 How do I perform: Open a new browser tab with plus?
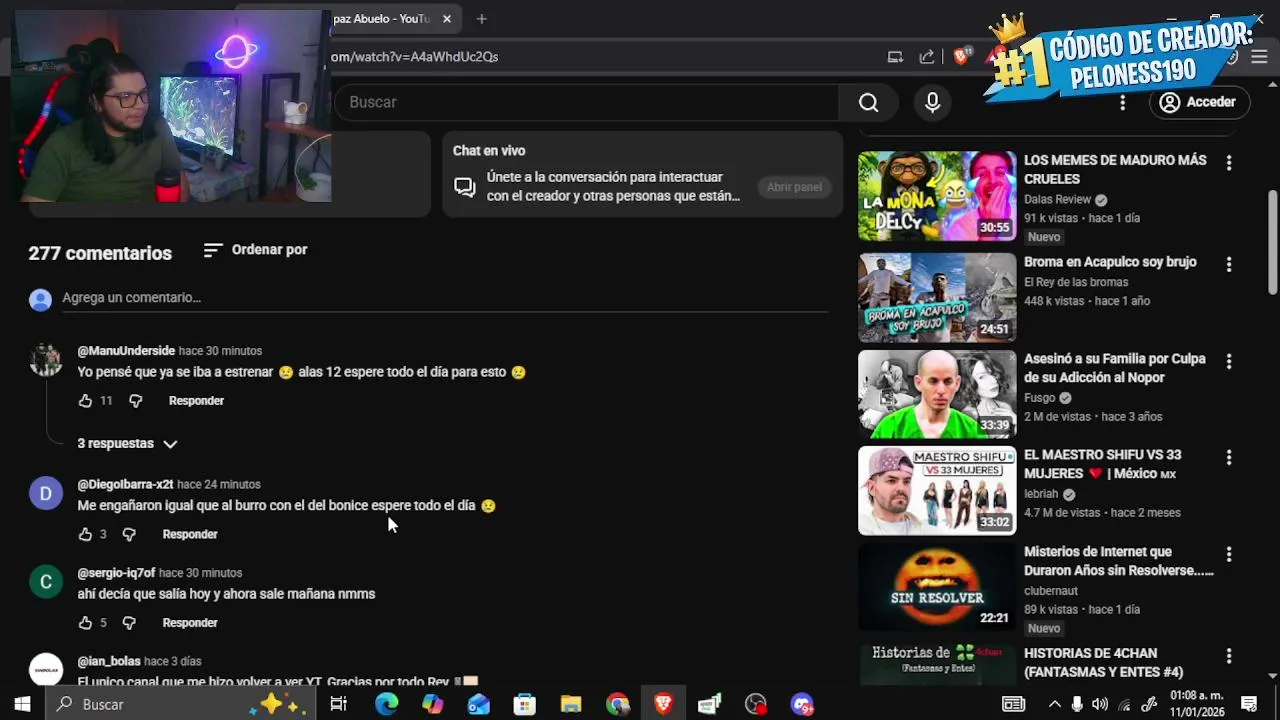481,19
